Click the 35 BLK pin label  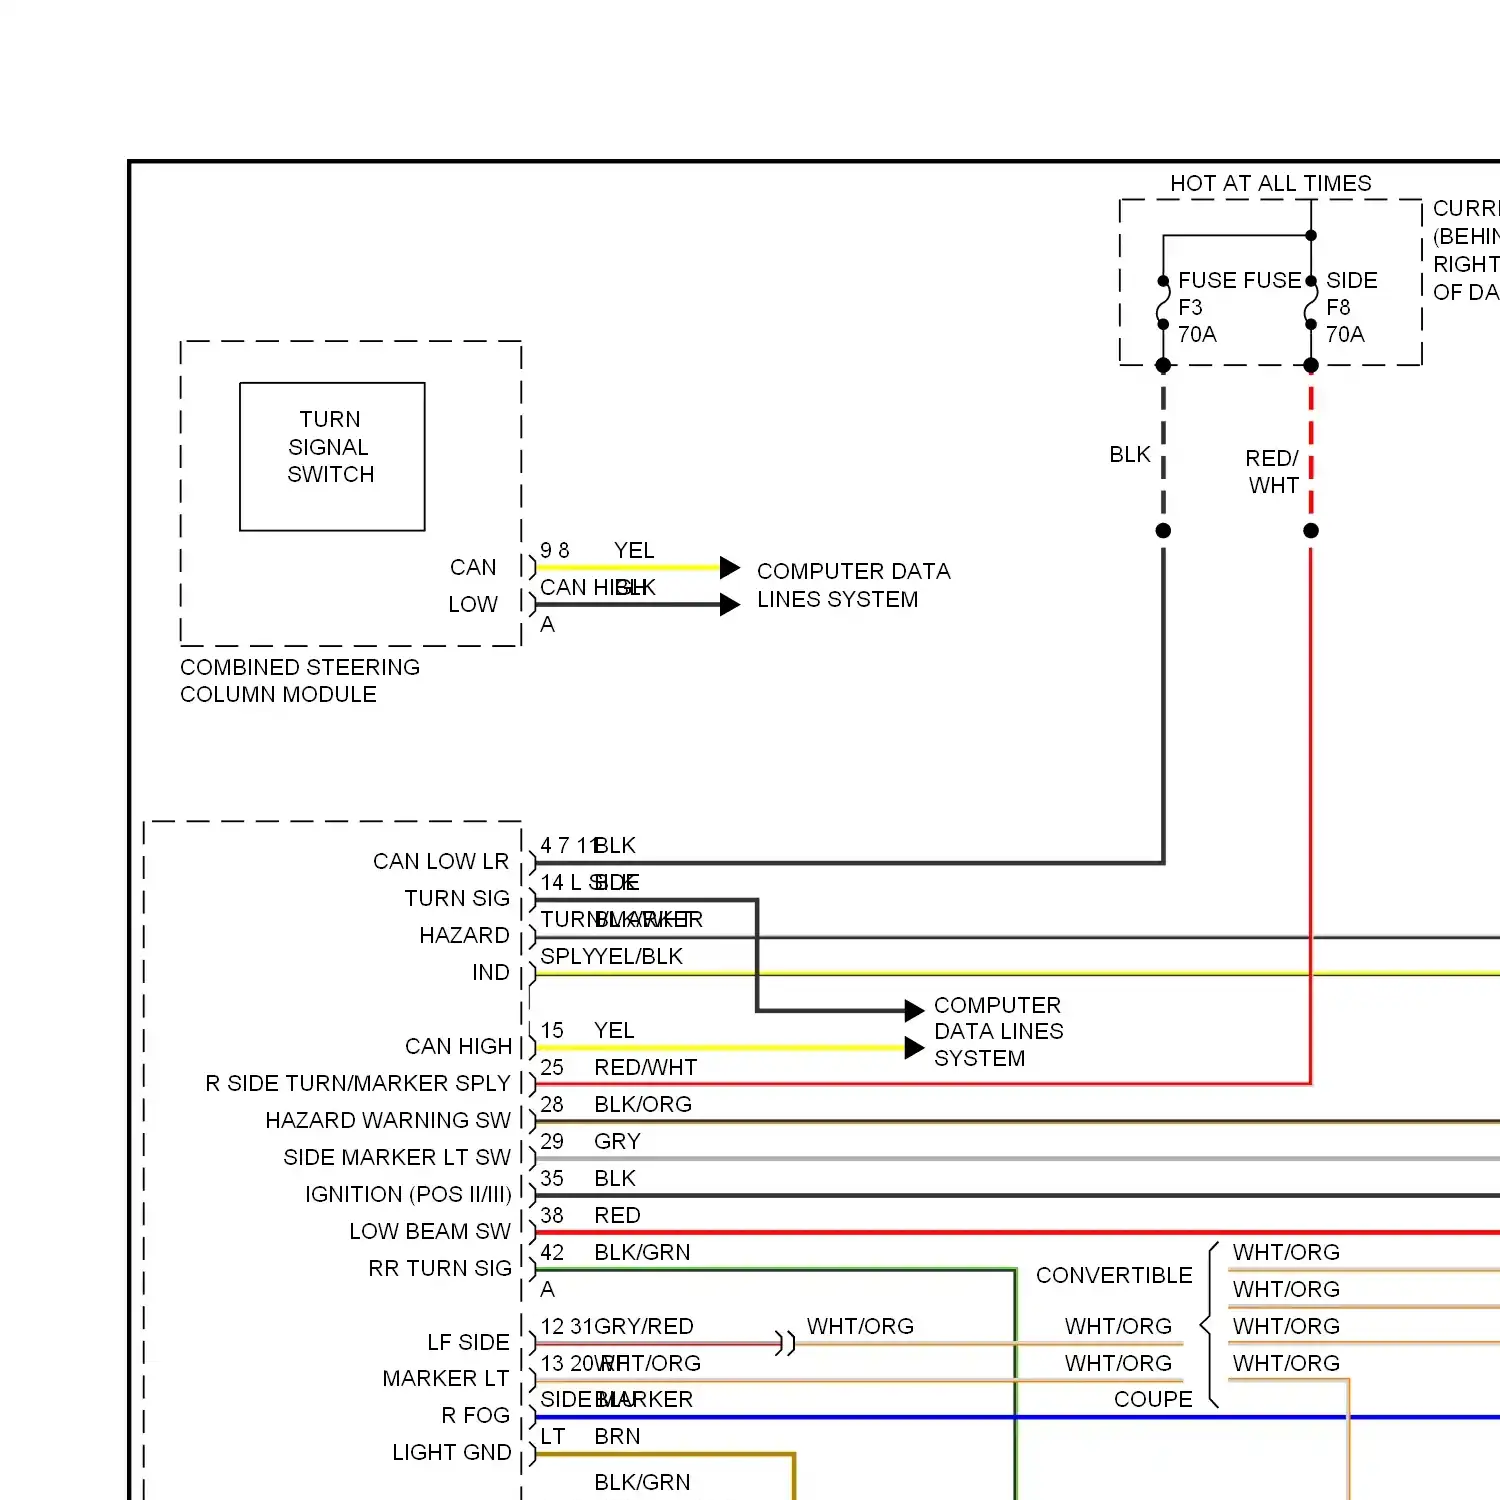tap(588, 1178)
